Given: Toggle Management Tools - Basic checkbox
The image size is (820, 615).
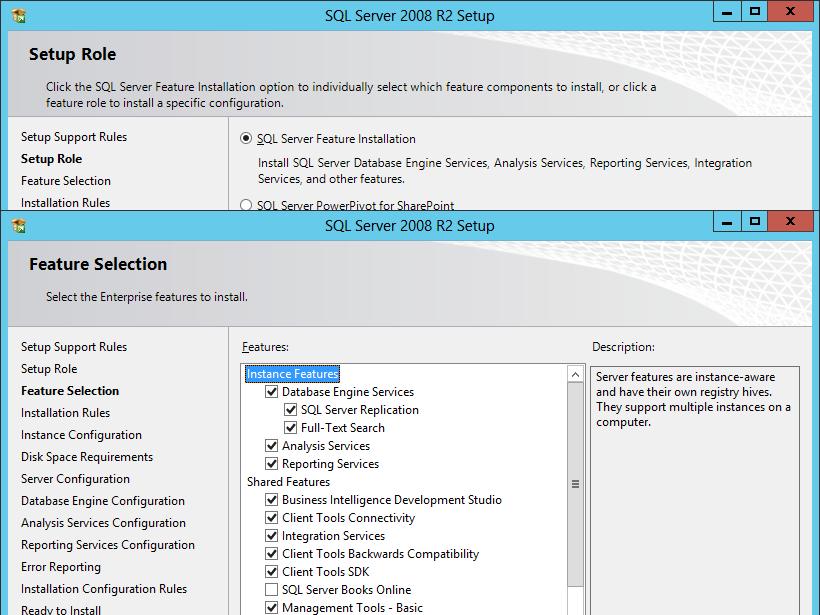Looking at the screenshot, I should tap(271, 608).
